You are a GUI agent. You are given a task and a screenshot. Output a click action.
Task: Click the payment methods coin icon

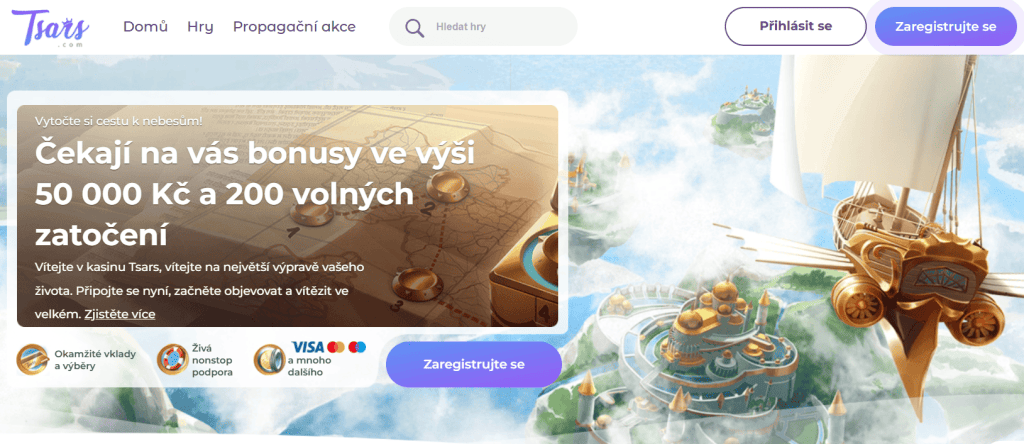(269, 360)
